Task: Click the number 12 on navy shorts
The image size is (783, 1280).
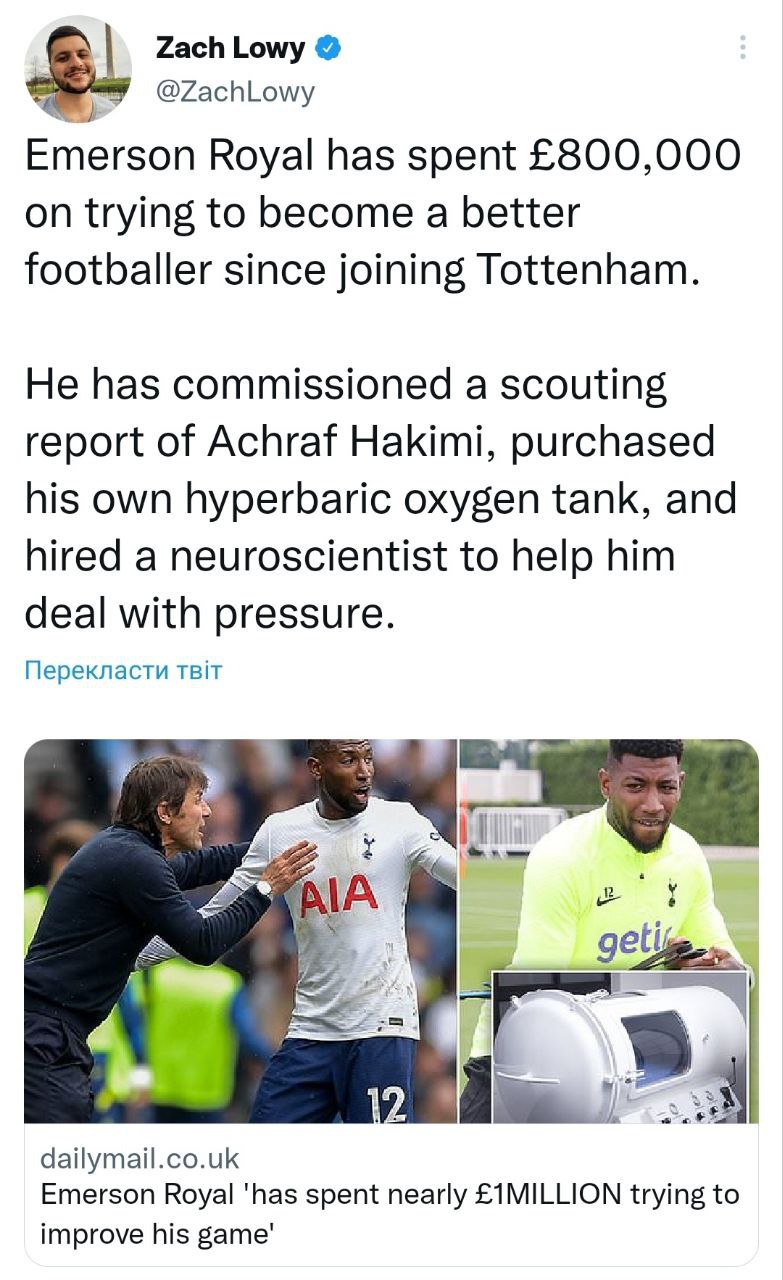Action: tap(386, 1103)
